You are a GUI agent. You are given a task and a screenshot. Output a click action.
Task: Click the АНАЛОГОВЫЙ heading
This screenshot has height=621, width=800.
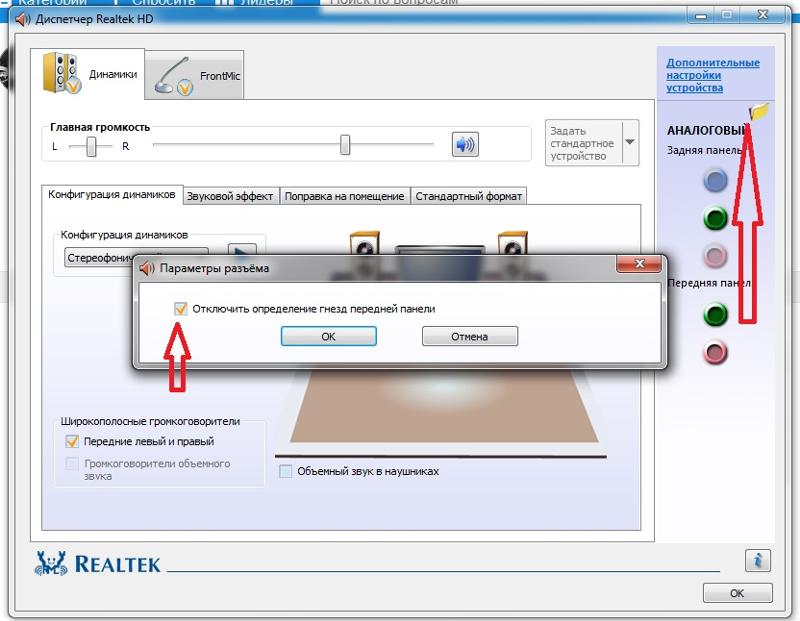tap(707, 131)
